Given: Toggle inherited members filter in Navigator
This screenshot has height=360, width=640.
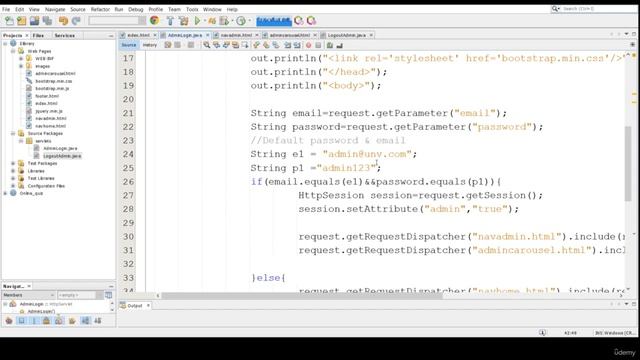Looking at the screenshot, I should tap(9, 321).
